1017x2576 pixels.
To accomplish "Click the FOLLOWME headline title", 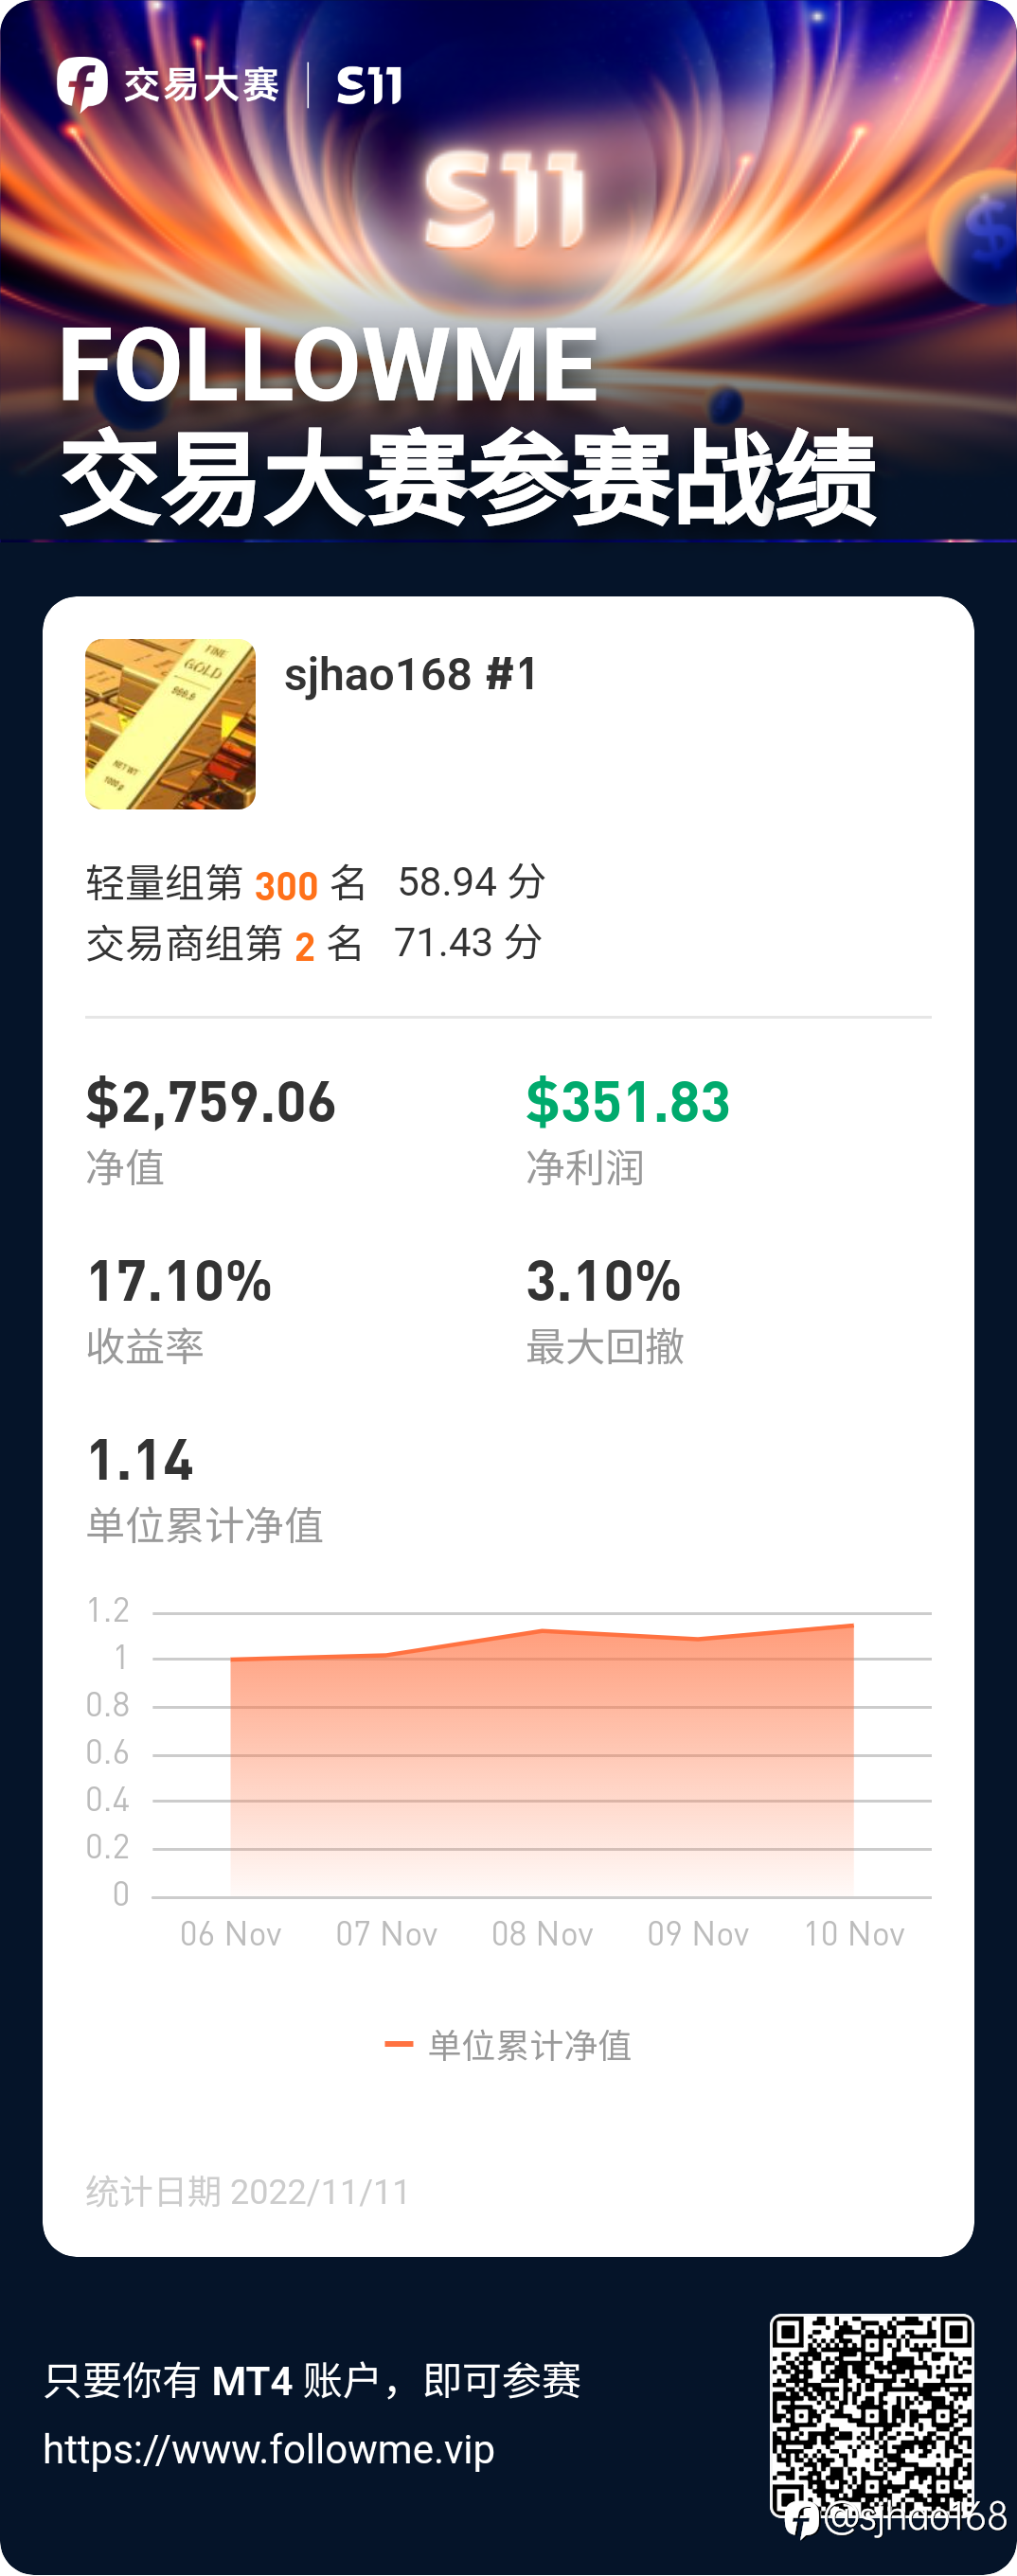I will [328, 365].
